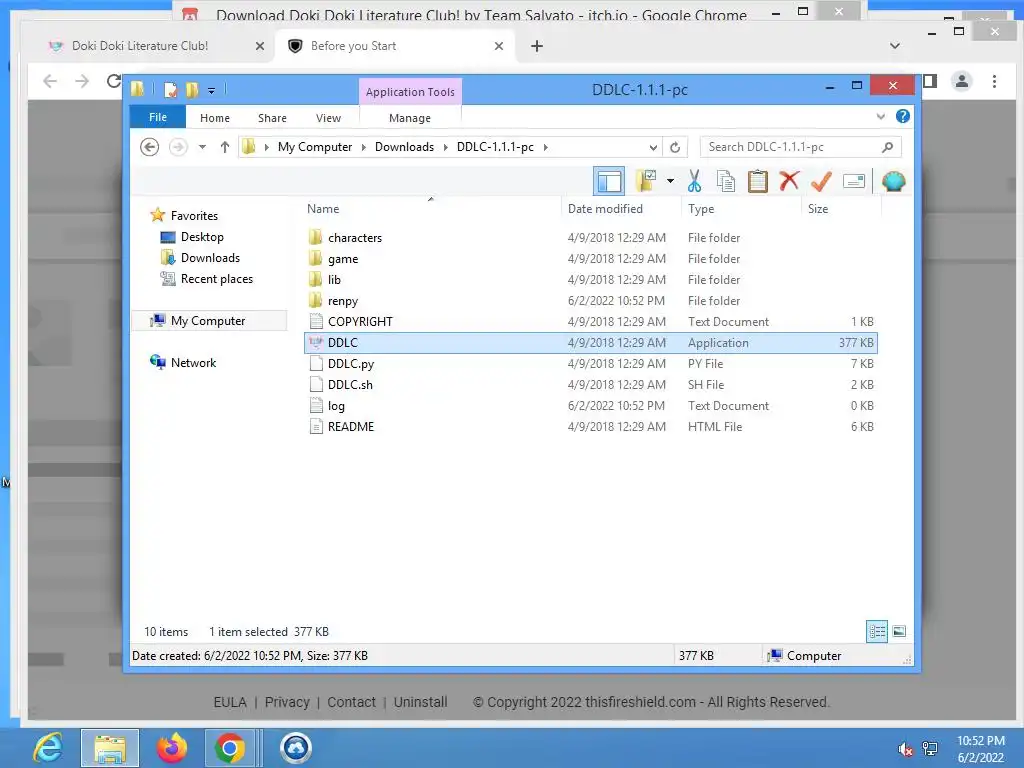Select Favorites in the navigation pane
This screenshot has height=768, width=1024.
(x=194, y=216)
